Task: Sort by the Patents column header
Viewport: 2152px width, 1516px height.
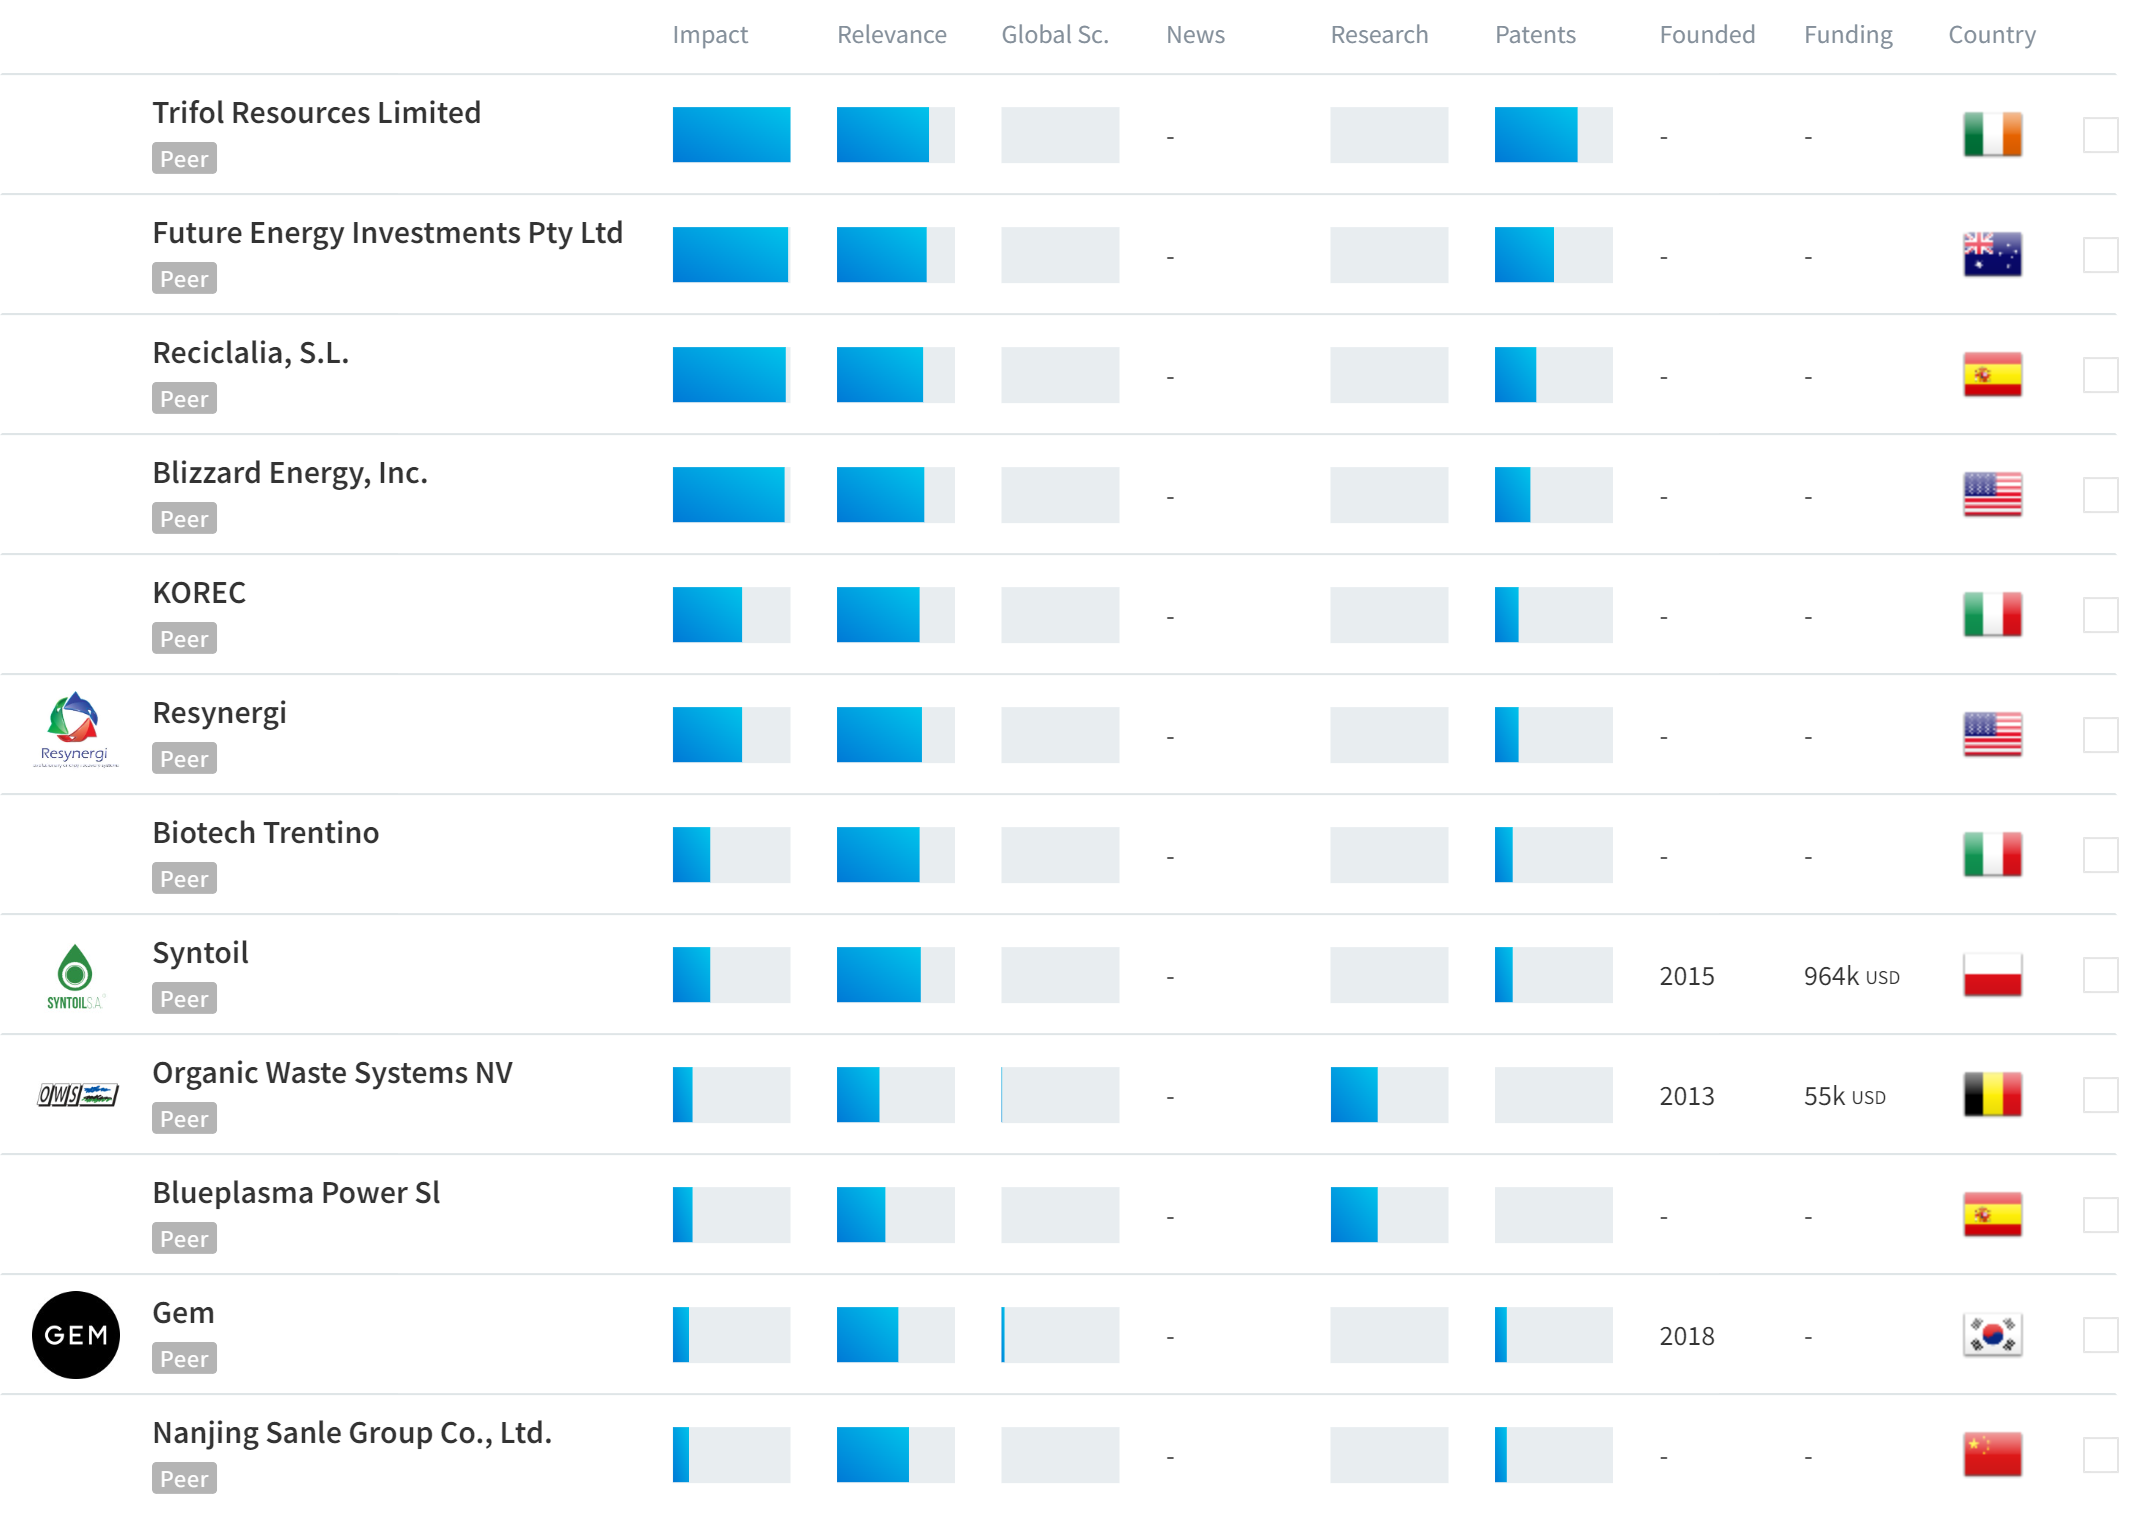Action: point(1535,35)
